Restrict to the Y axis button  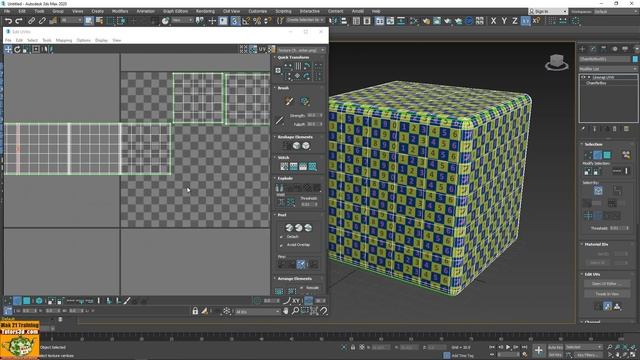[504, 21]
